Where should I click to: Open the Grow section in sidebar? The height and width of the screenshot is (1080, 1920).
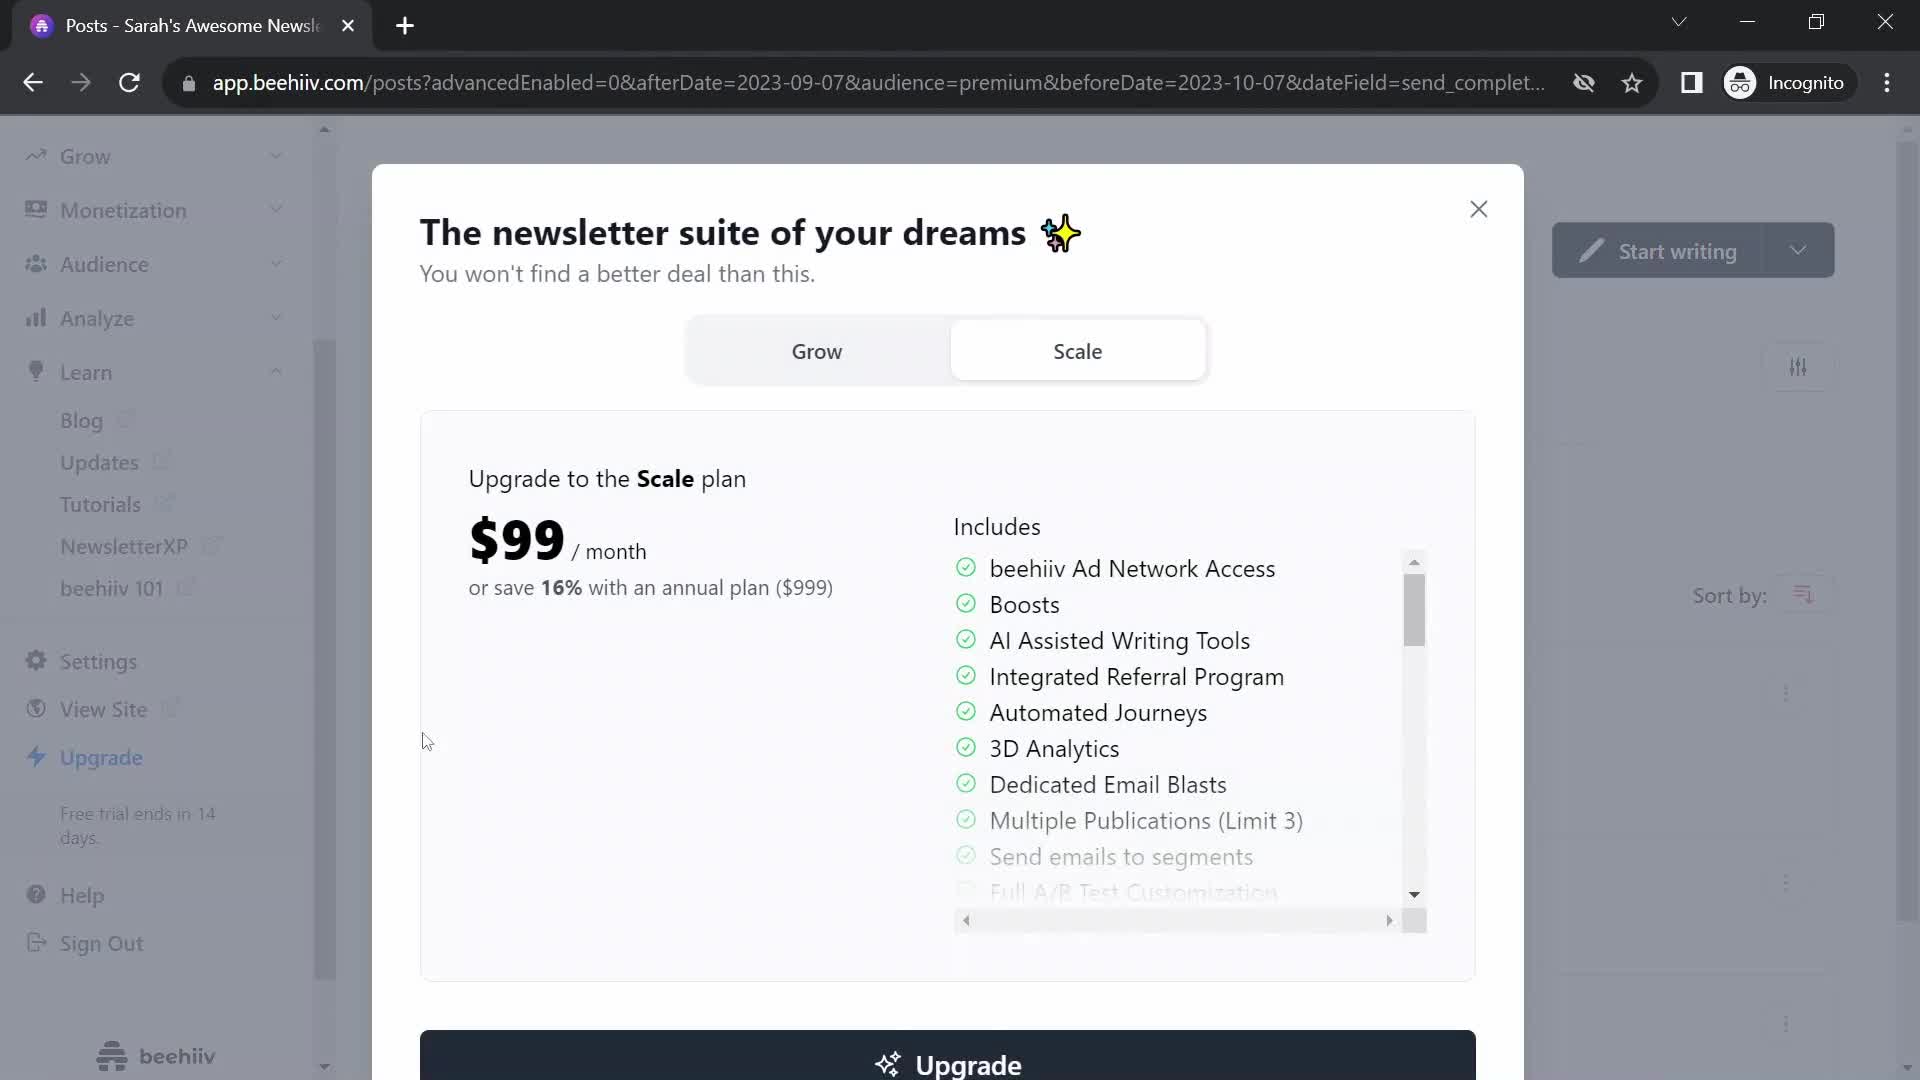pyautogui.click(x=84, y=156)
